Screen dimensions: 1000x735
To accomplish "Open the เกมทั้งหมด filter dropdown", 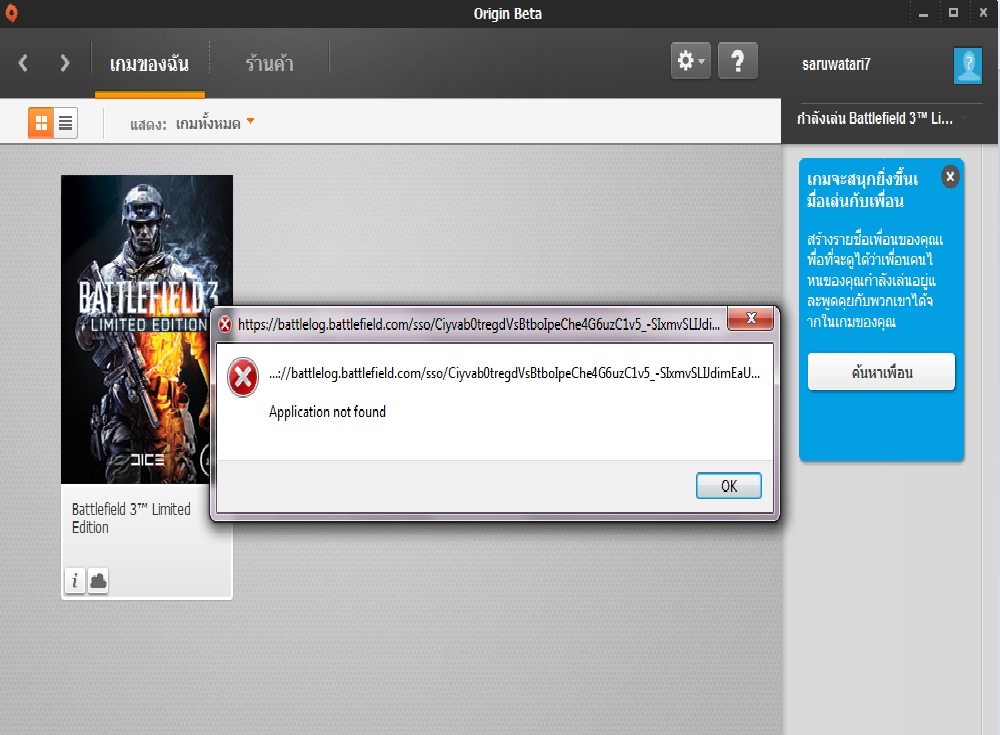I will point(215,123).
